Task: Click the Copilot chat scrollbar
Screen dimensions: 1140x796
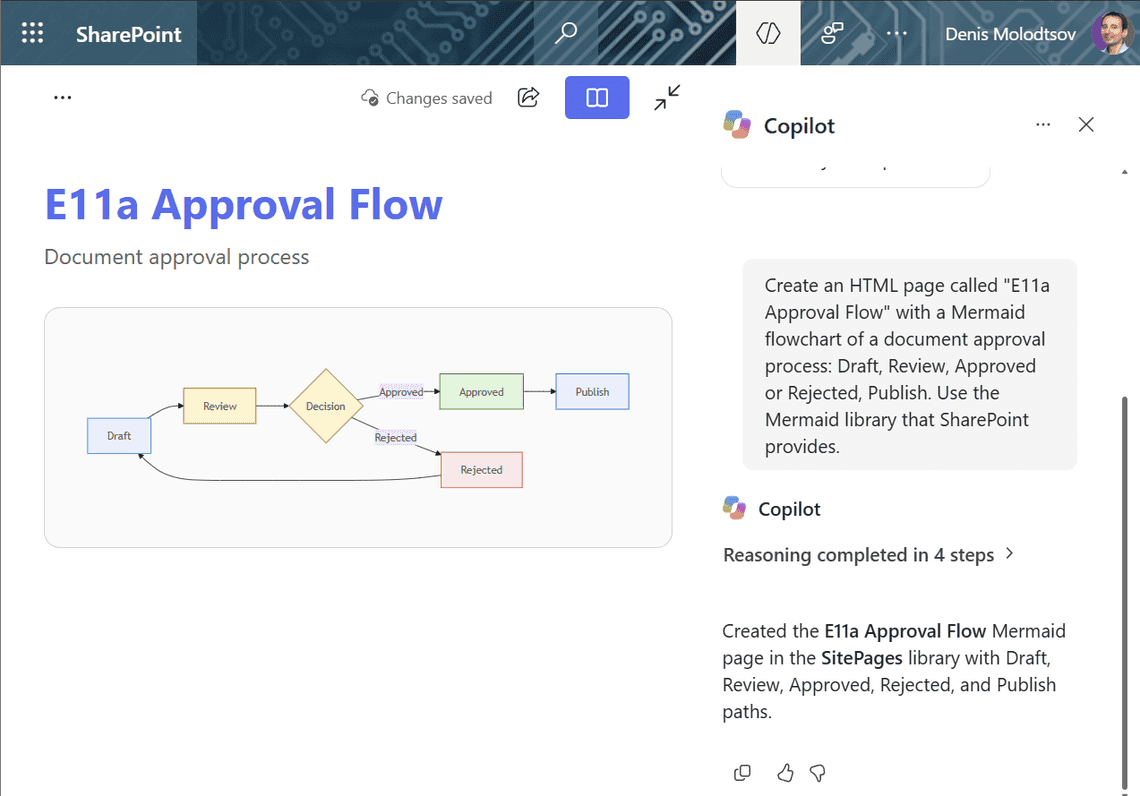Action: (1125, 592)
